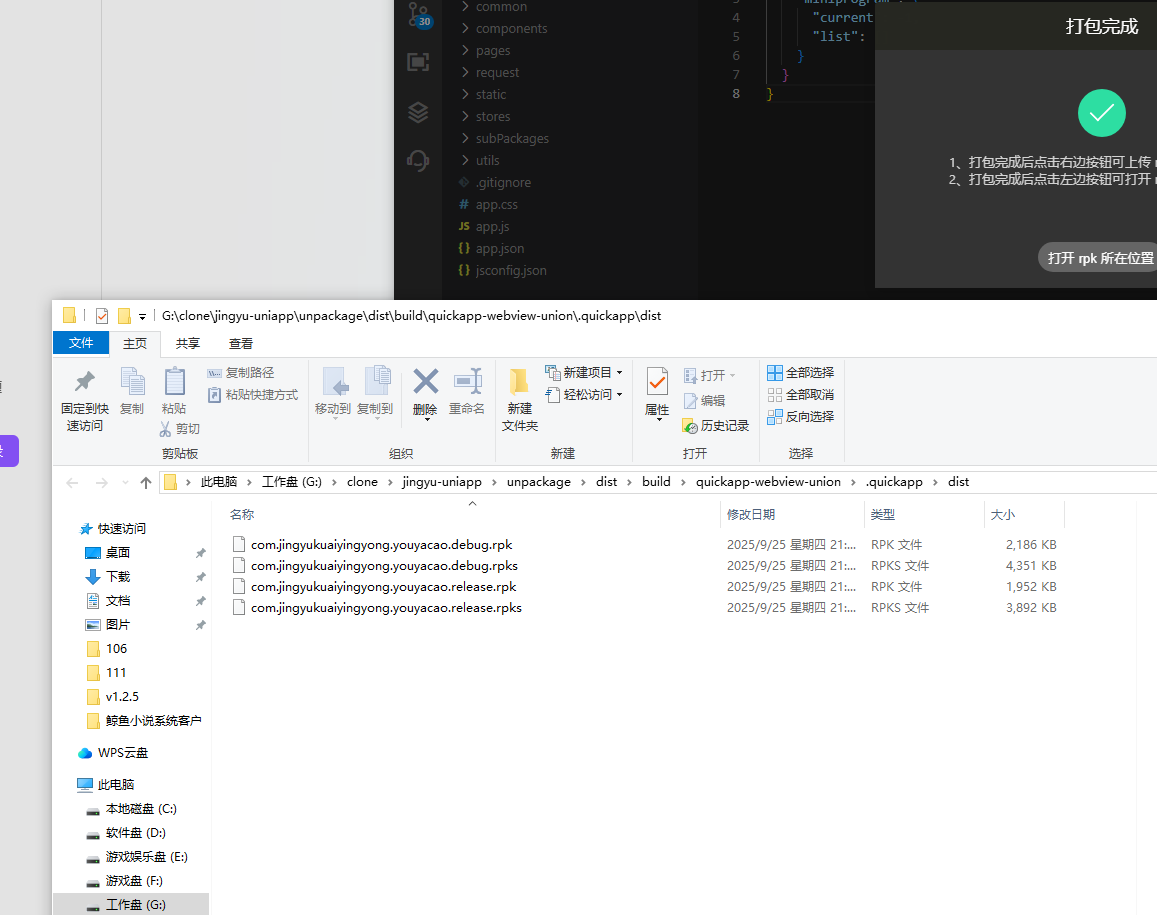Viewport: 1157px width, 915px height.
Task: Open Desktop in quick access
Action: (x=117, y=553)
